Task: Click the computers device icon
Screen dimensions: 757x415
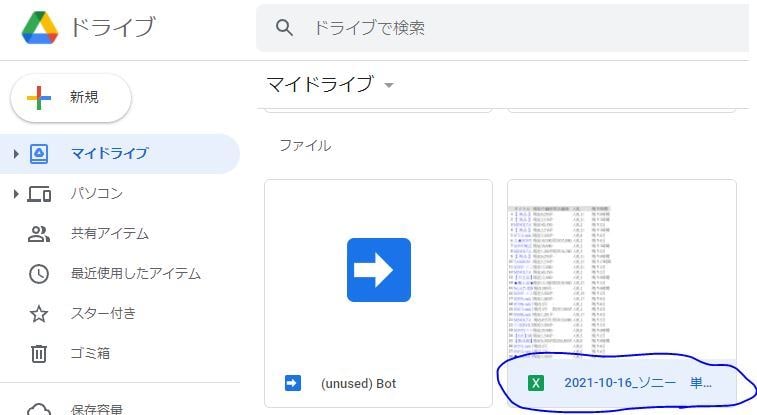Action: pyautogui.click(x=39, y=194)
